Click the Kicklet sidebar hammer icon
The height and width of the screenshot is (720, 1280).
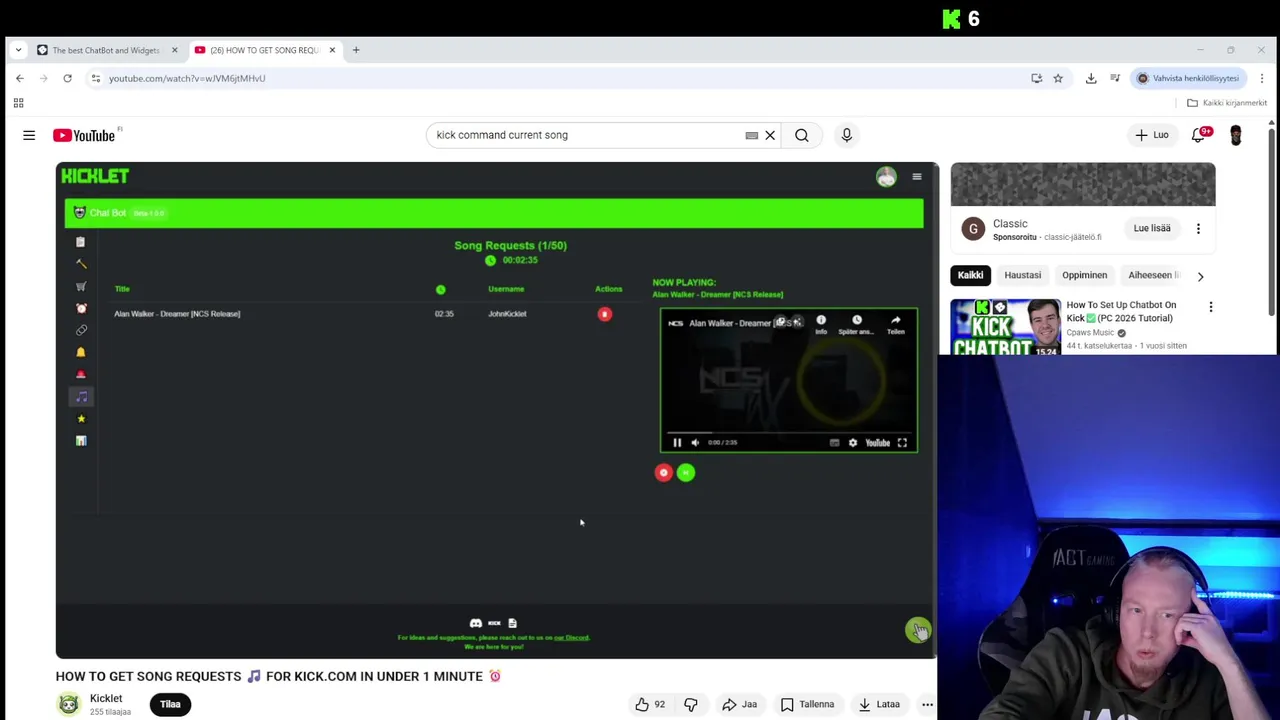(81, 264)
